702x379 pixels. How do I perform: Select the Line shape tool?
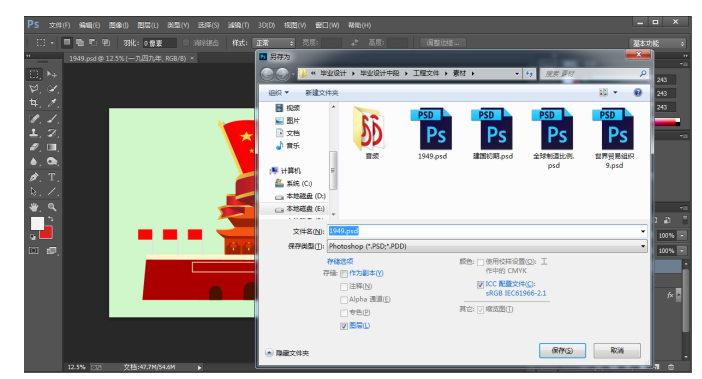(x=52, y=192)
